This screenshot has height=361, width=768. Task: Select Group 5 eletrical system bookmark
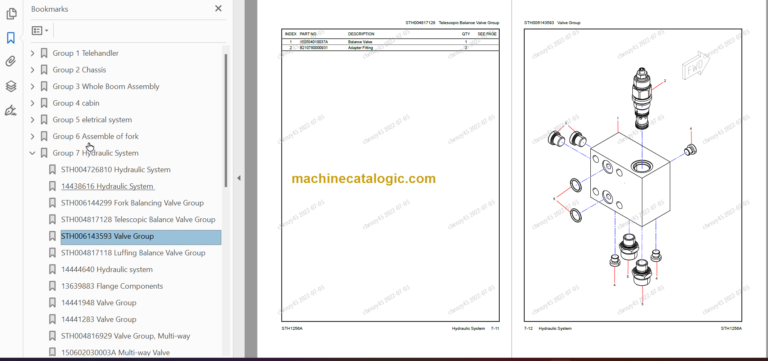coord(92,120)
